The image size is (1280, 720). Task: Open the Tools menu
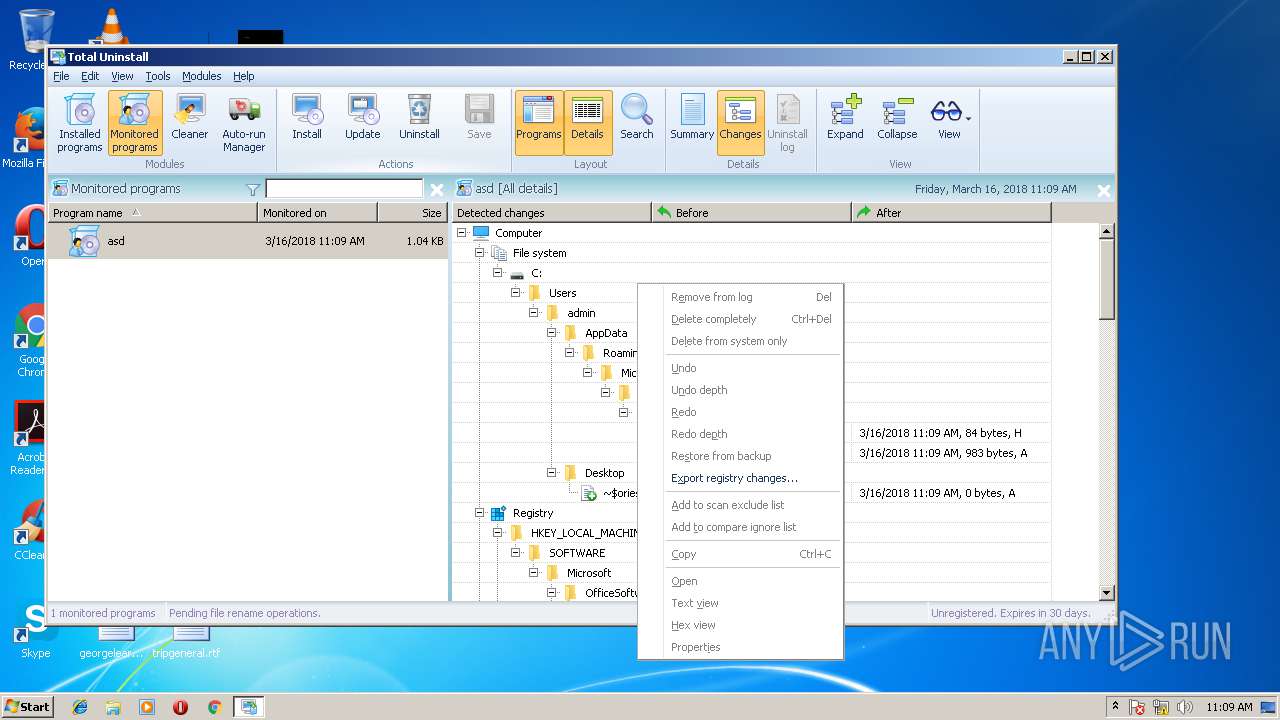tap(158, 76)
